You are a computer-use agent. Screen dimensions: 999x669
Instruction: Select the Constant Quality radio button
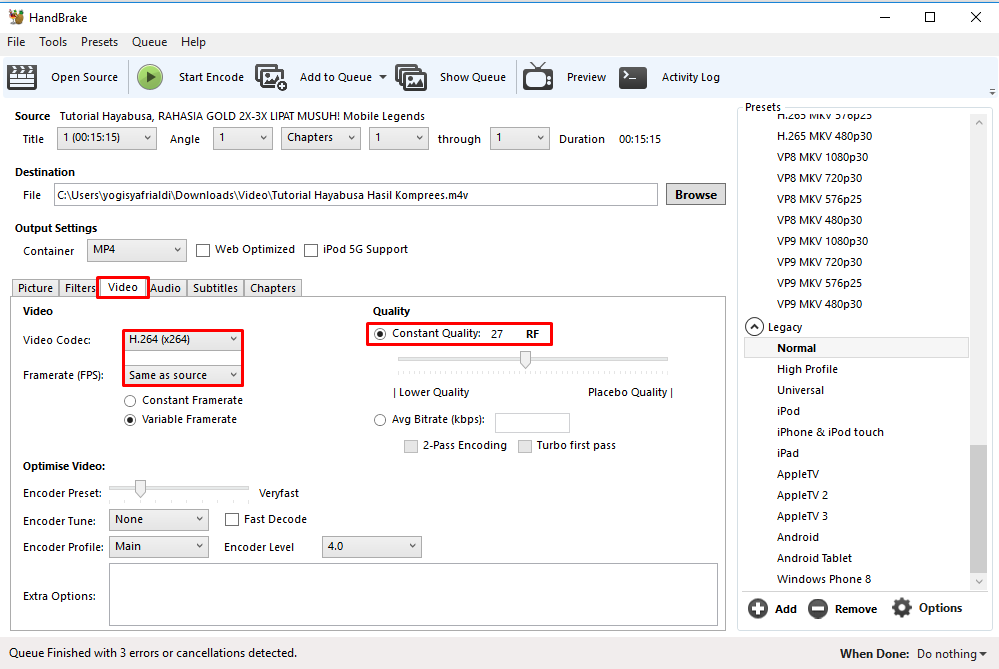point(380,334)
